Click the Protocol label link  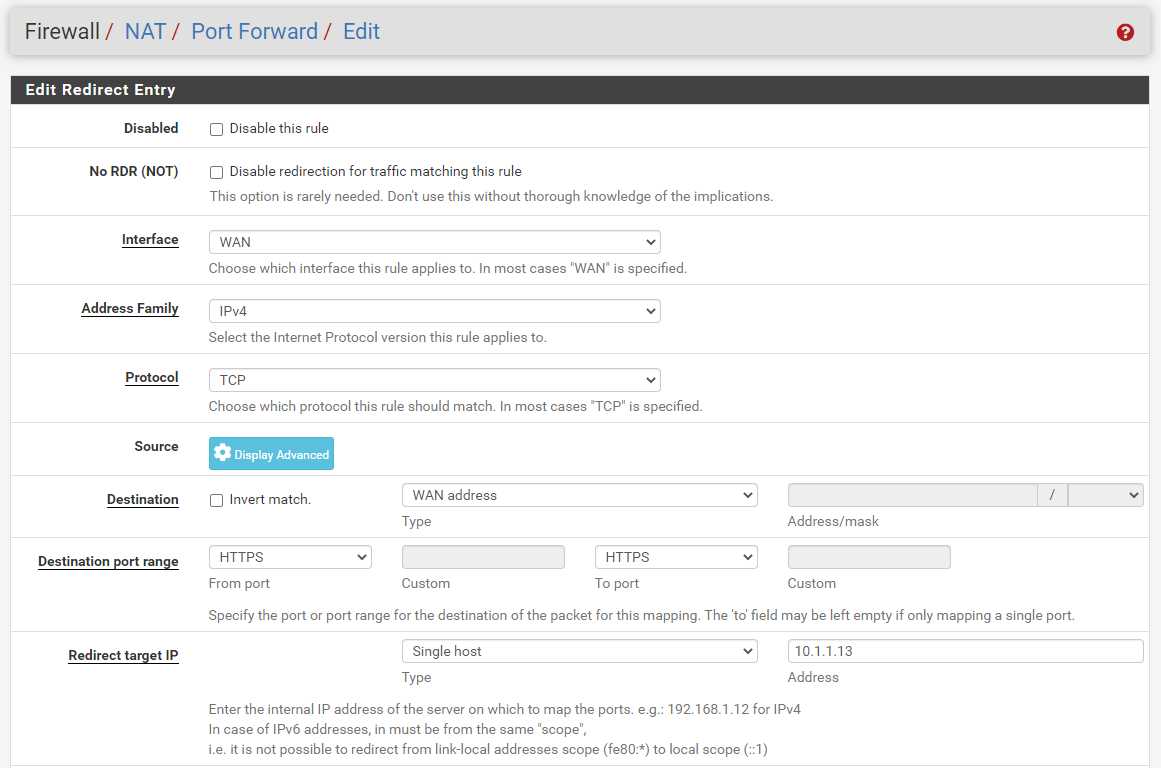152,377
